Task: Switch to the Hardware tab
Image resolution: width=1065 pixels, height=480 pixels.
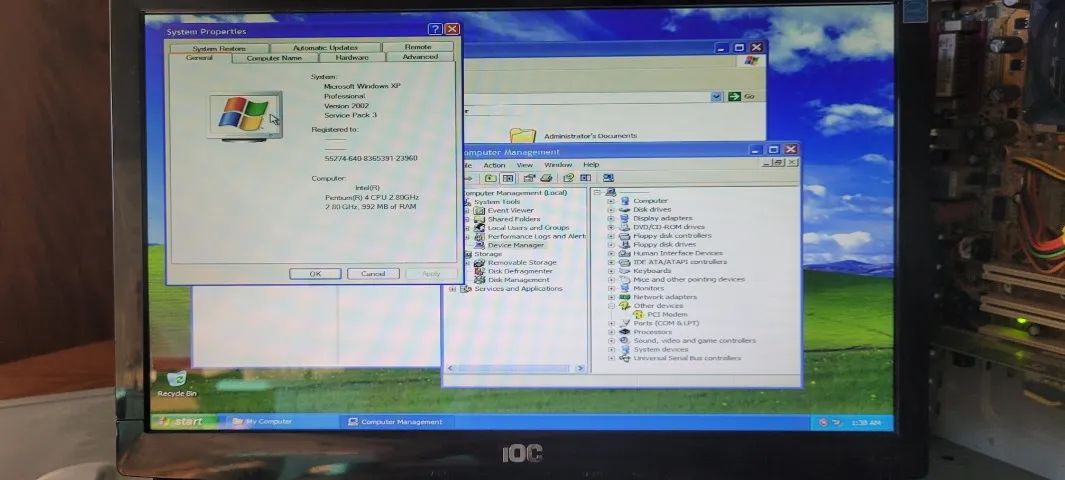Action: tap(352, 58)
